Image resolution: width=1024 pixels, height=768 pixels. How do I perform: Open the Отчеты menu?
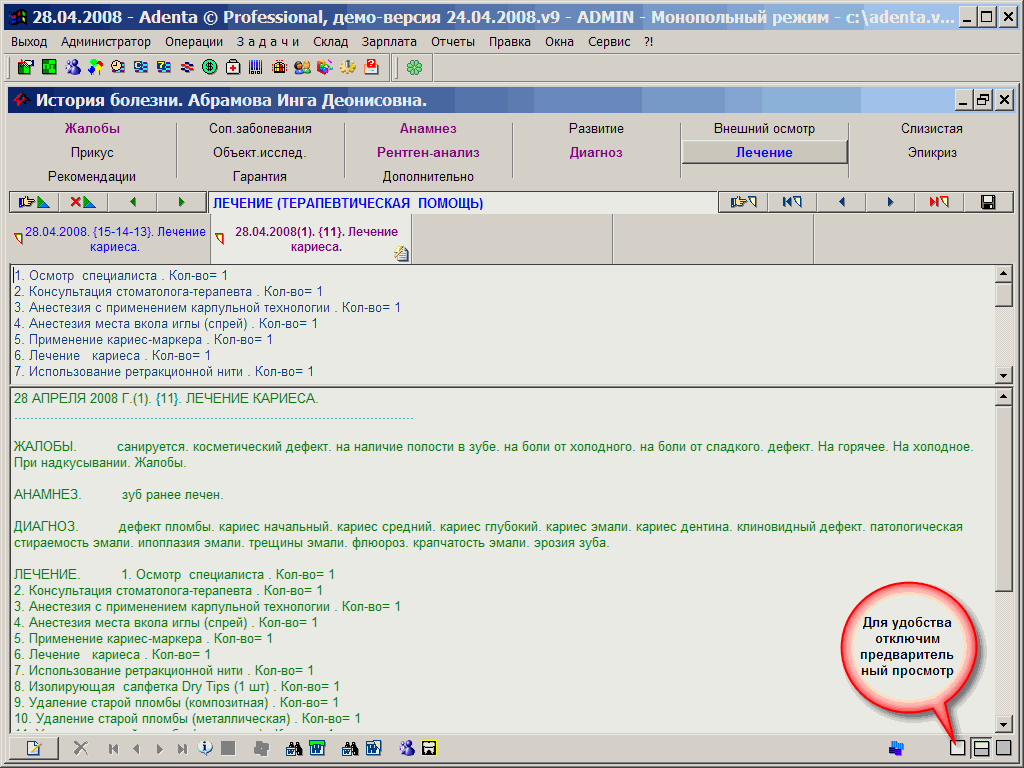pyautogui.click(x=453, y=41)
